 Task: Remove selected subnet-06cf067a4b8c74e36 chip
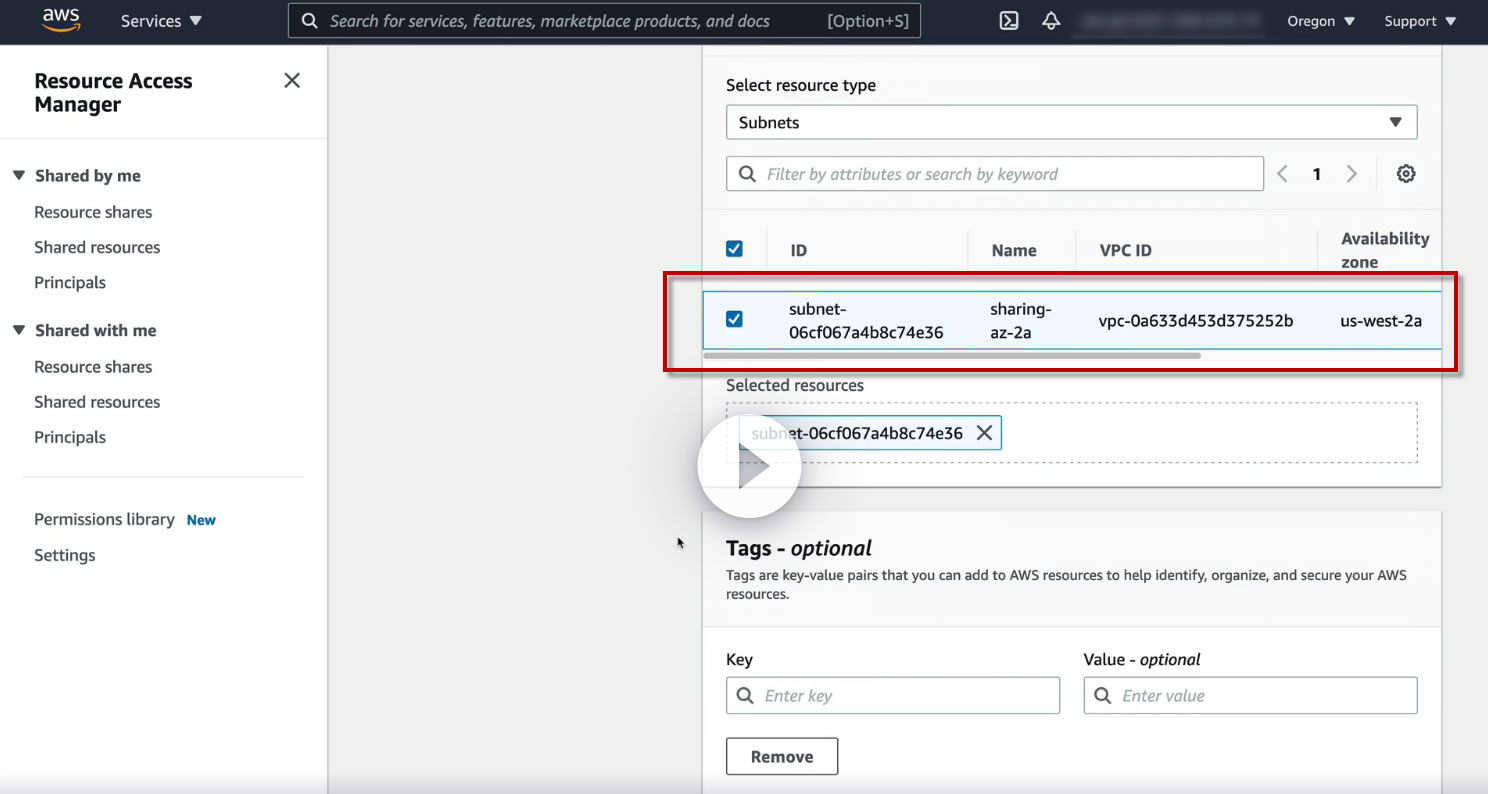(x=984, y=433)
